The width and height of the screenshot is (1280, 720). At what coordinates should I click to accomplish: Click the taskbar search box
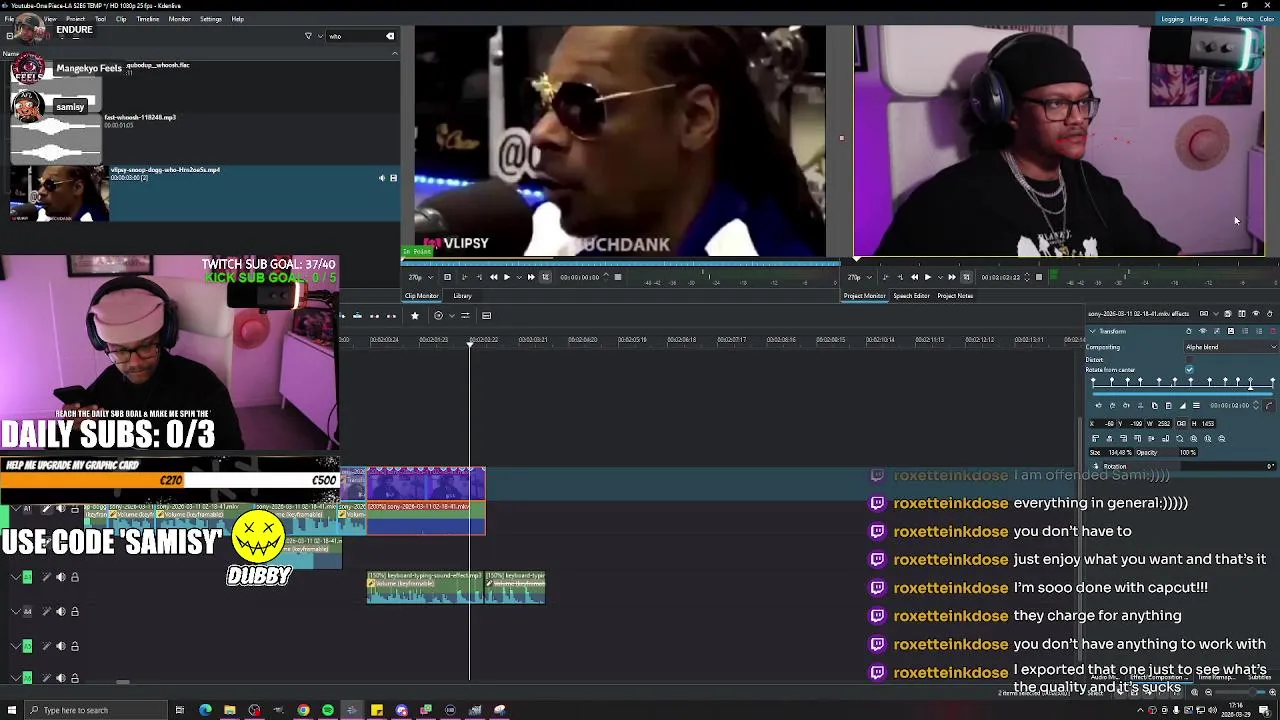[95, 710]
